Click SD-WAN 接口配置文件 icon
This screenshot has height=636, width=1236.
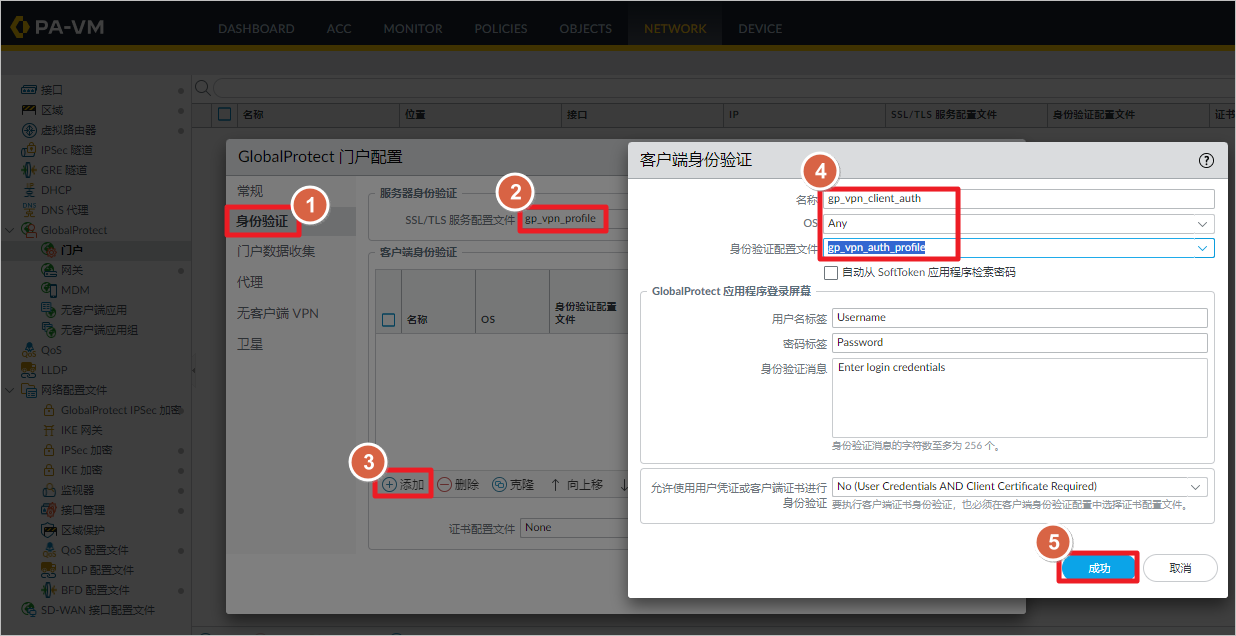pyautogui.click(x=29, y=610)
